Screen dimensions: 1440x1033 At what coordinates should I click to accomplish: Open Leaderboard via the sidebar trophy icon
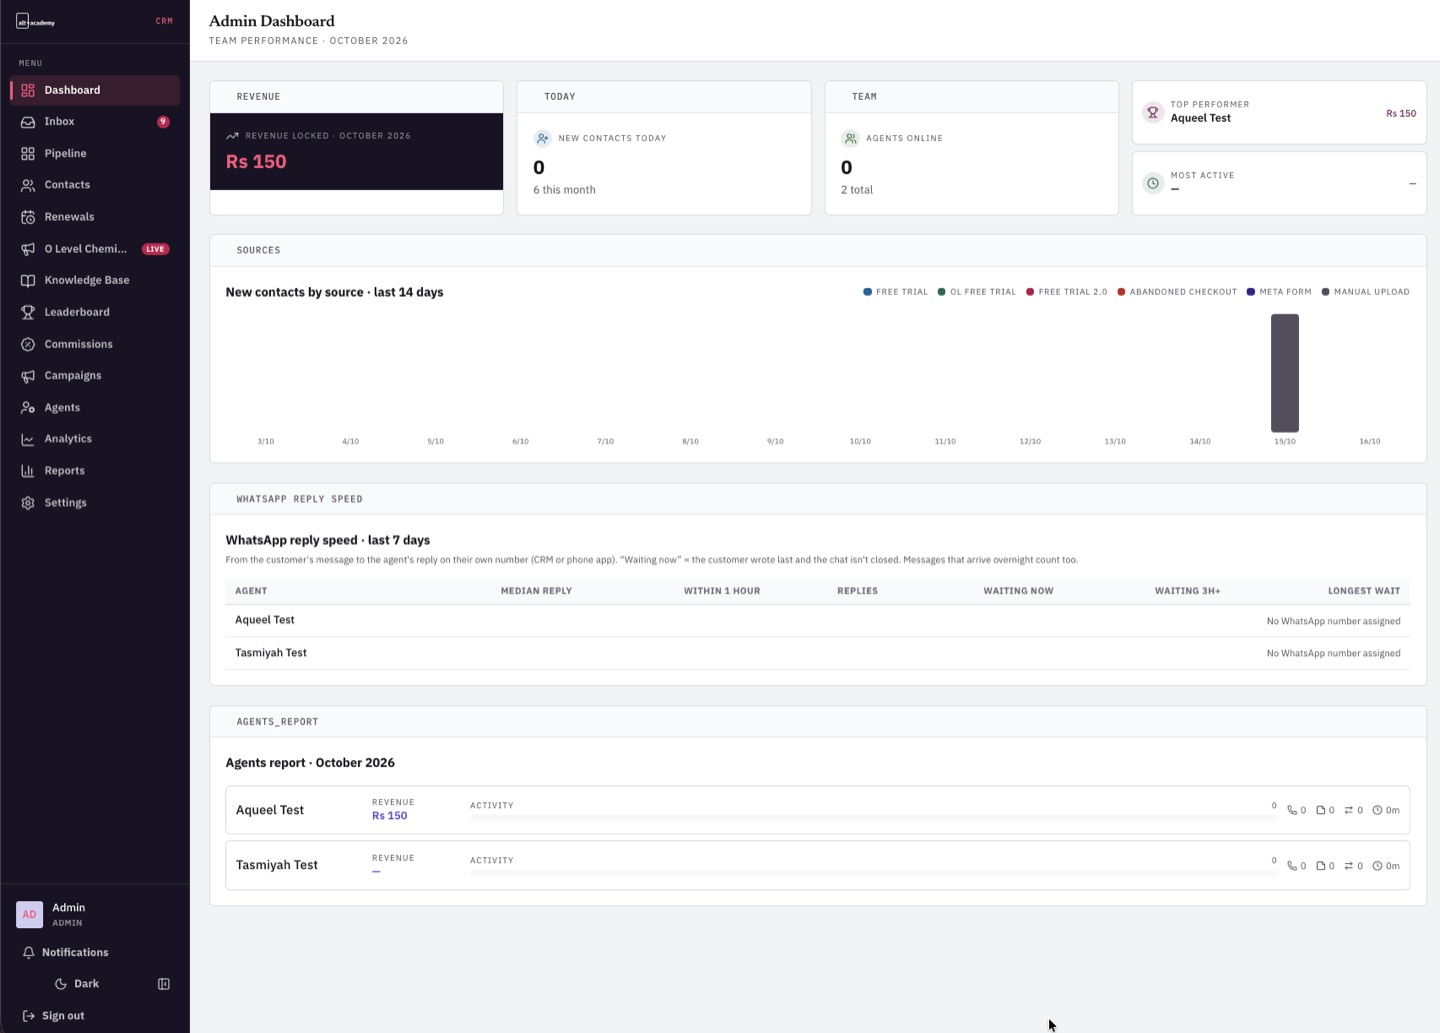(x=28, y=312)
